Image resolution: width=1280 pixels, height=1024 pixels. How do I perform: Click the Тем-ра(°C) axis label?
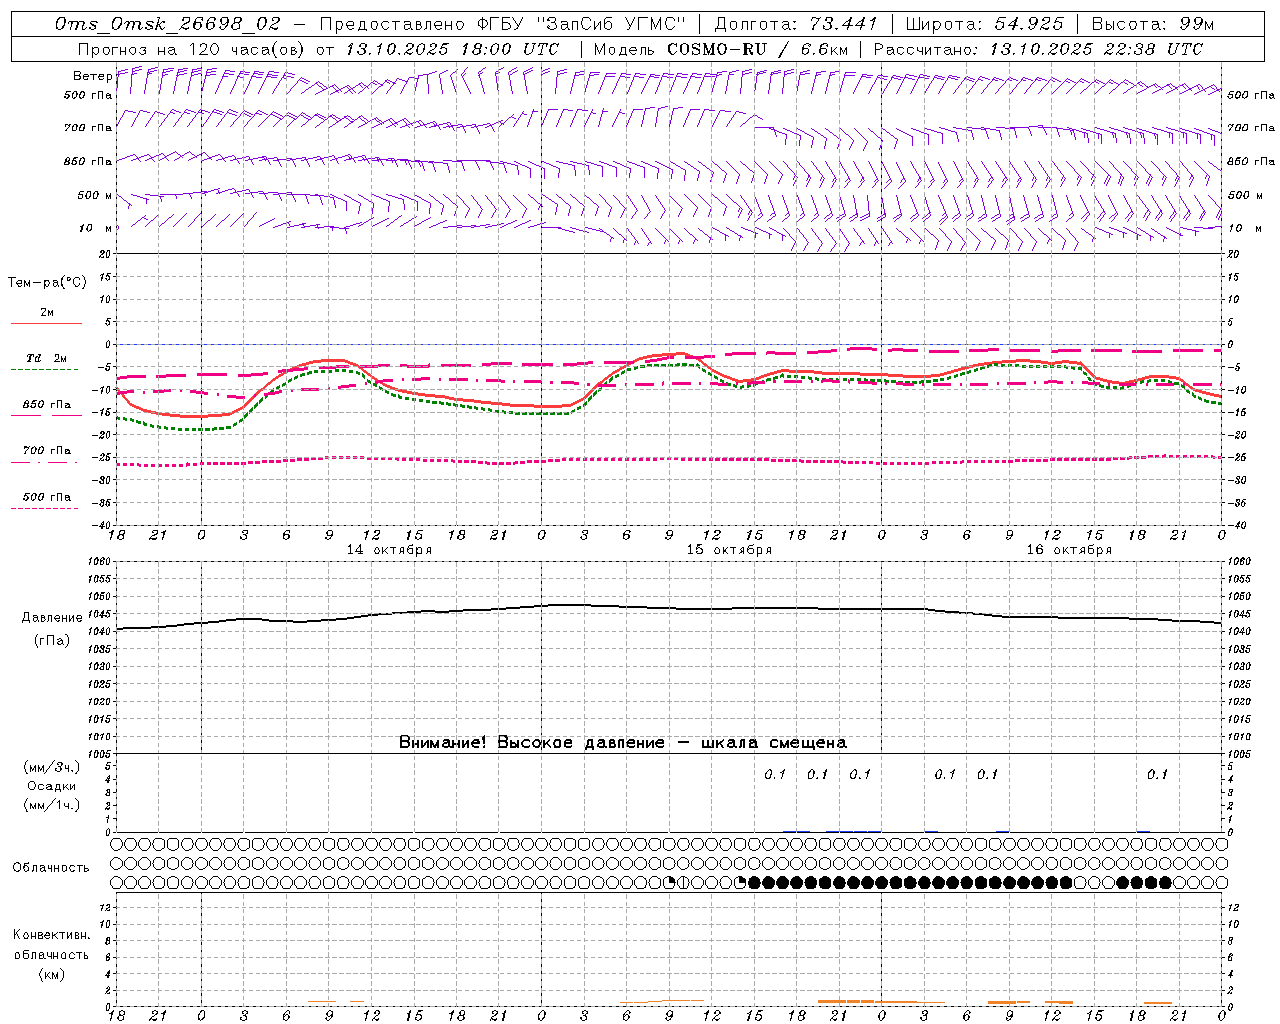pyautogui.click(x=47, y=283)
